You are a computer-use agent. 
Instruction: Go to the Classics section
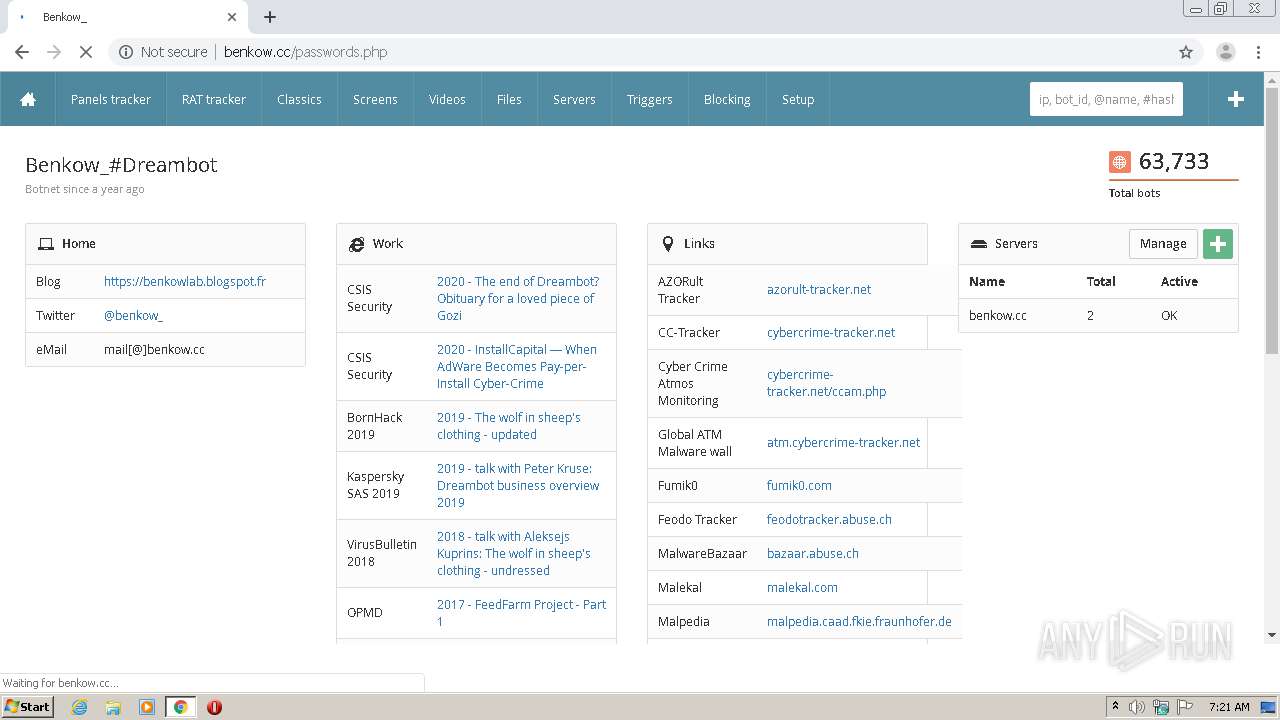(x=299, y=99)
